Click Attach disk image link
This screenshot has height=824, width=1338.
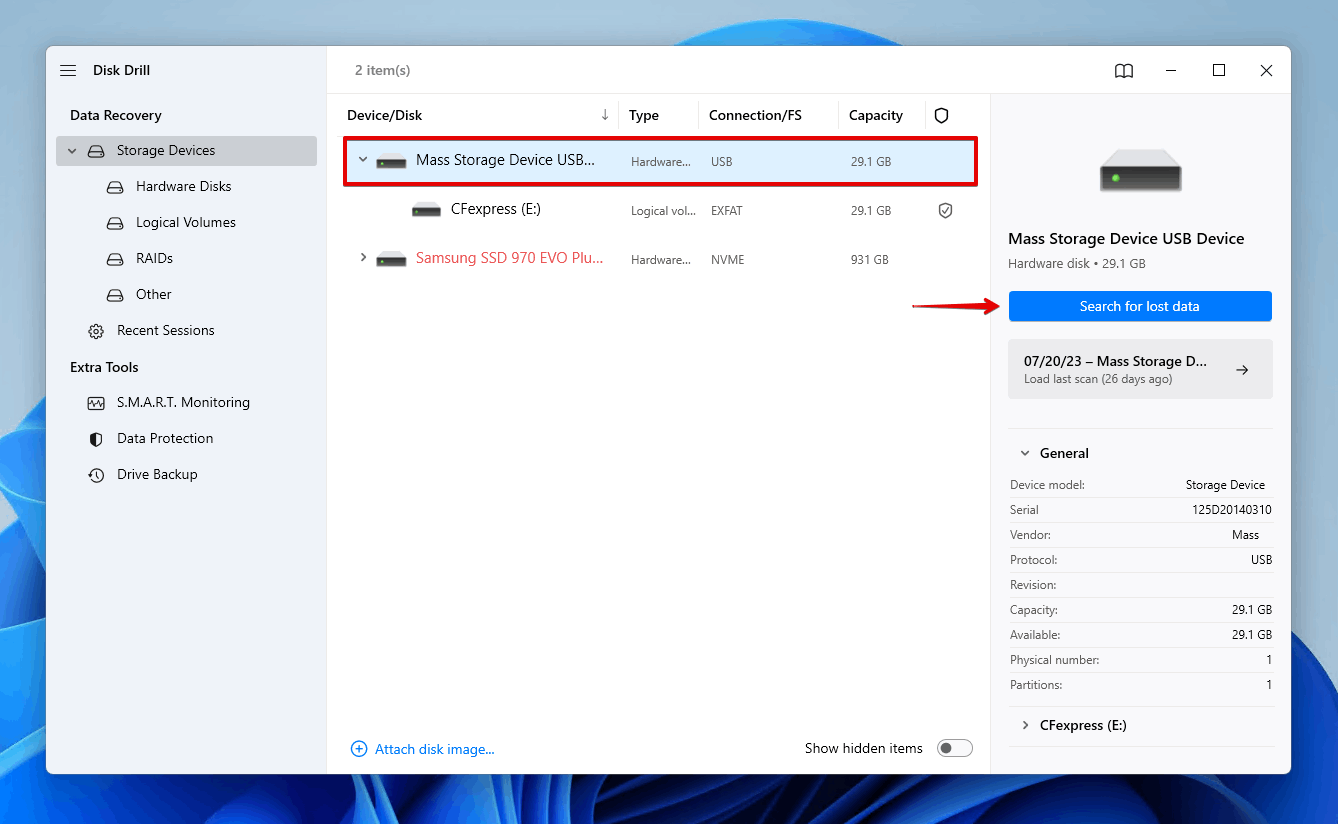434,749
